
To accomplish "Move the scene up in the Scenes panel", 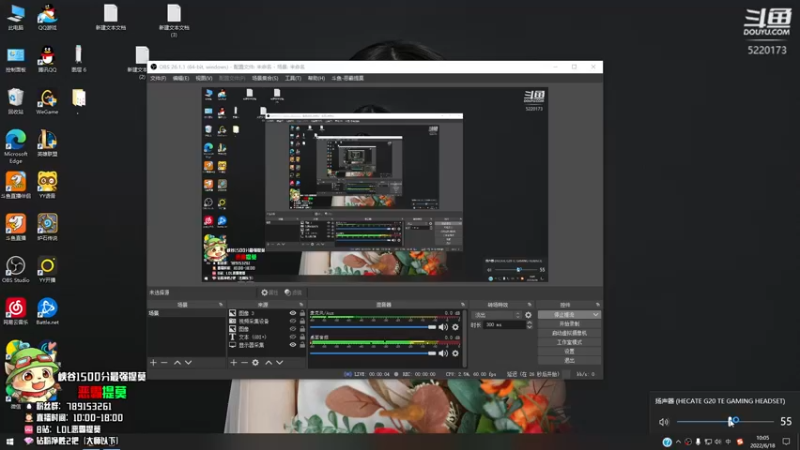I will coord(177,362).
